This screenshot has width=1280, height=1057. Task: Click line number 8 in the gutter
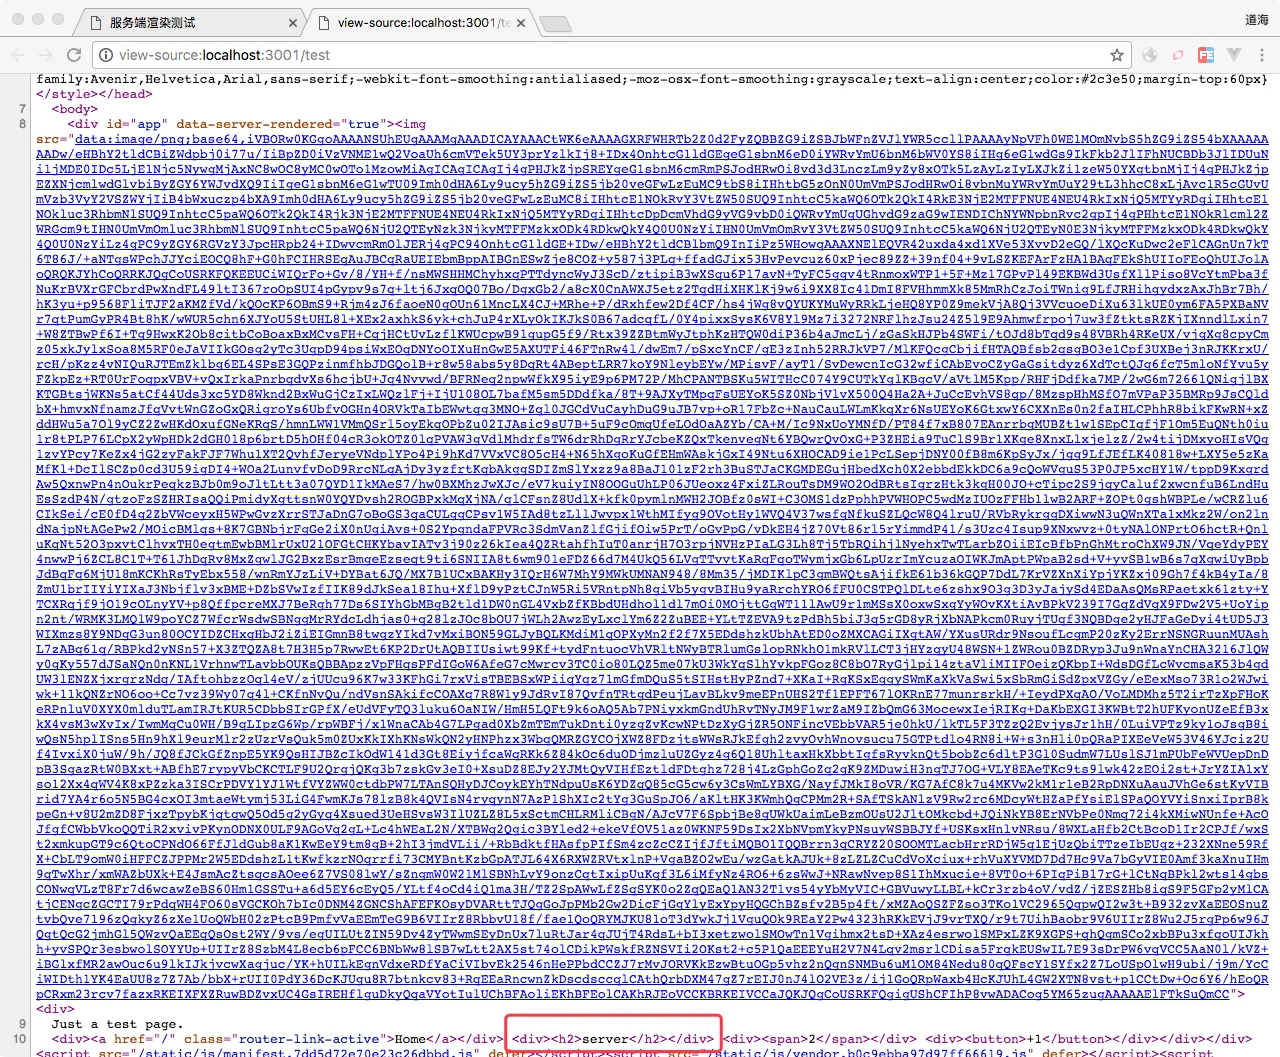point(22,124)
